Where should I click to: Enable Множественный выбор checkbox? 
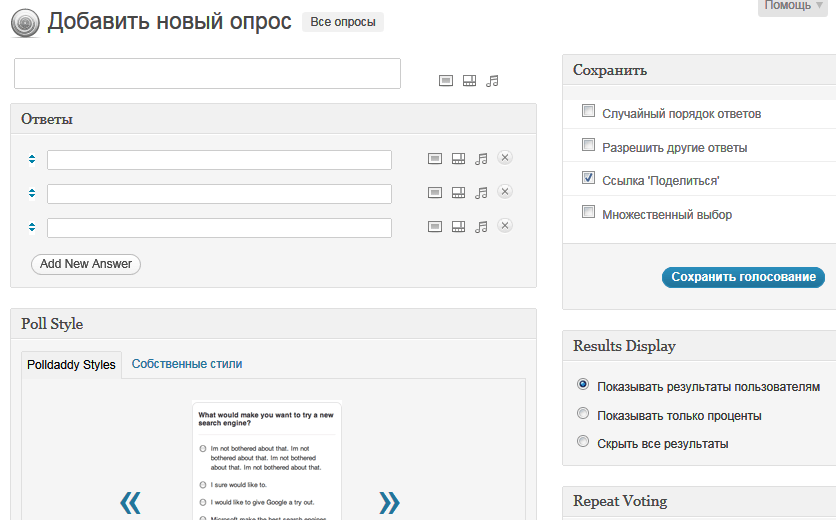(x=588, y=212)
